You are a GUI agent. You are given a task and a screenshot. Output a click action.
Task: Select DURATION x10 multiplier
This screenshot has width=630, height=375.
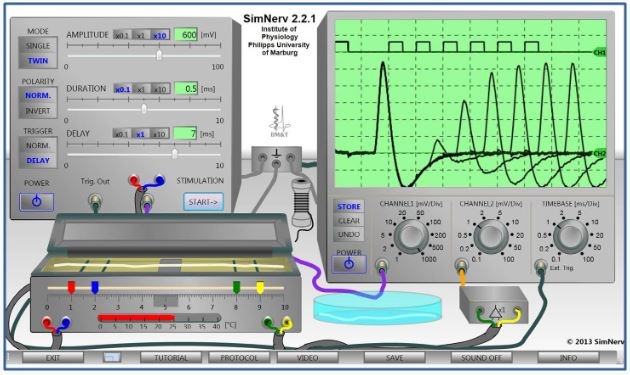[x=160, y=89]
